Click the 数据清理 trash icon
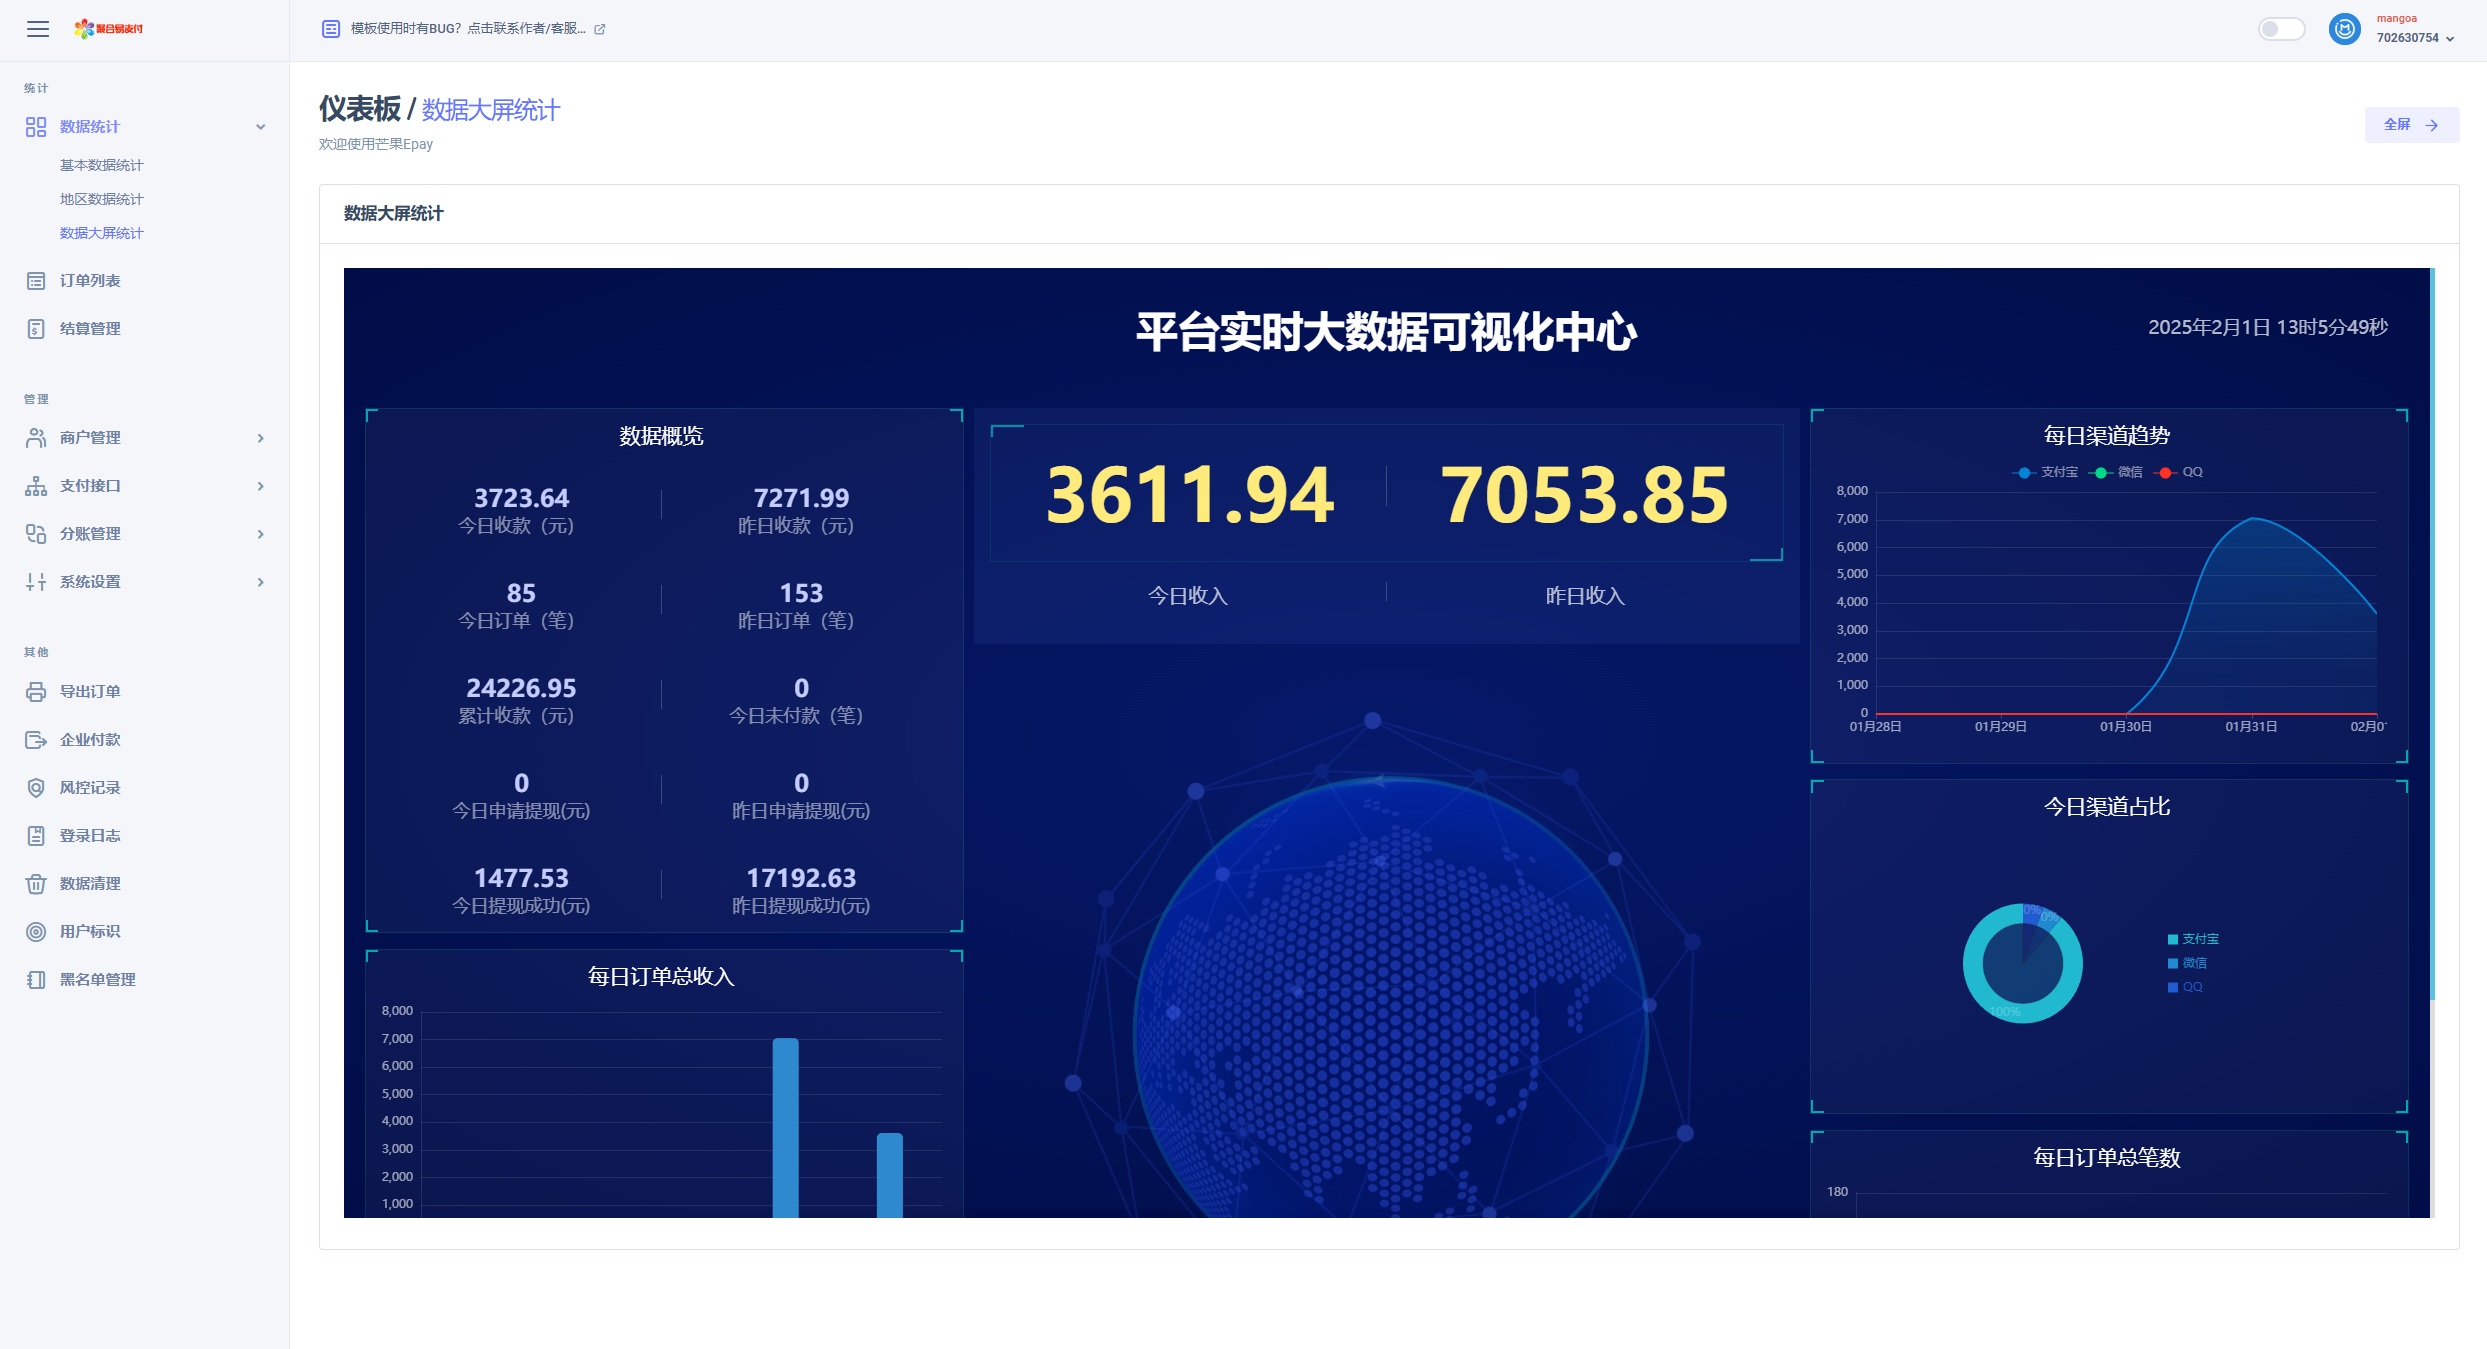This screenshot has height=1349, width=2487. pyautogui.click(x=36, y=883)
